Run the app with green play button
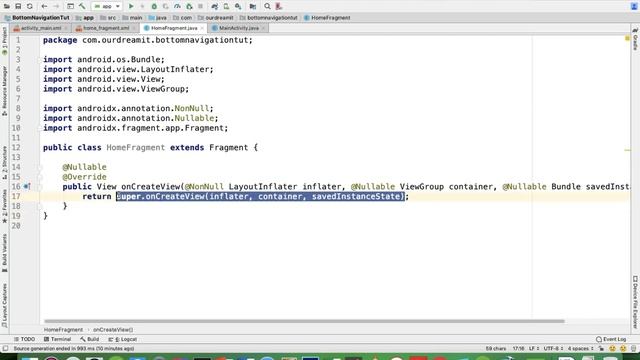 coord(131,7)
